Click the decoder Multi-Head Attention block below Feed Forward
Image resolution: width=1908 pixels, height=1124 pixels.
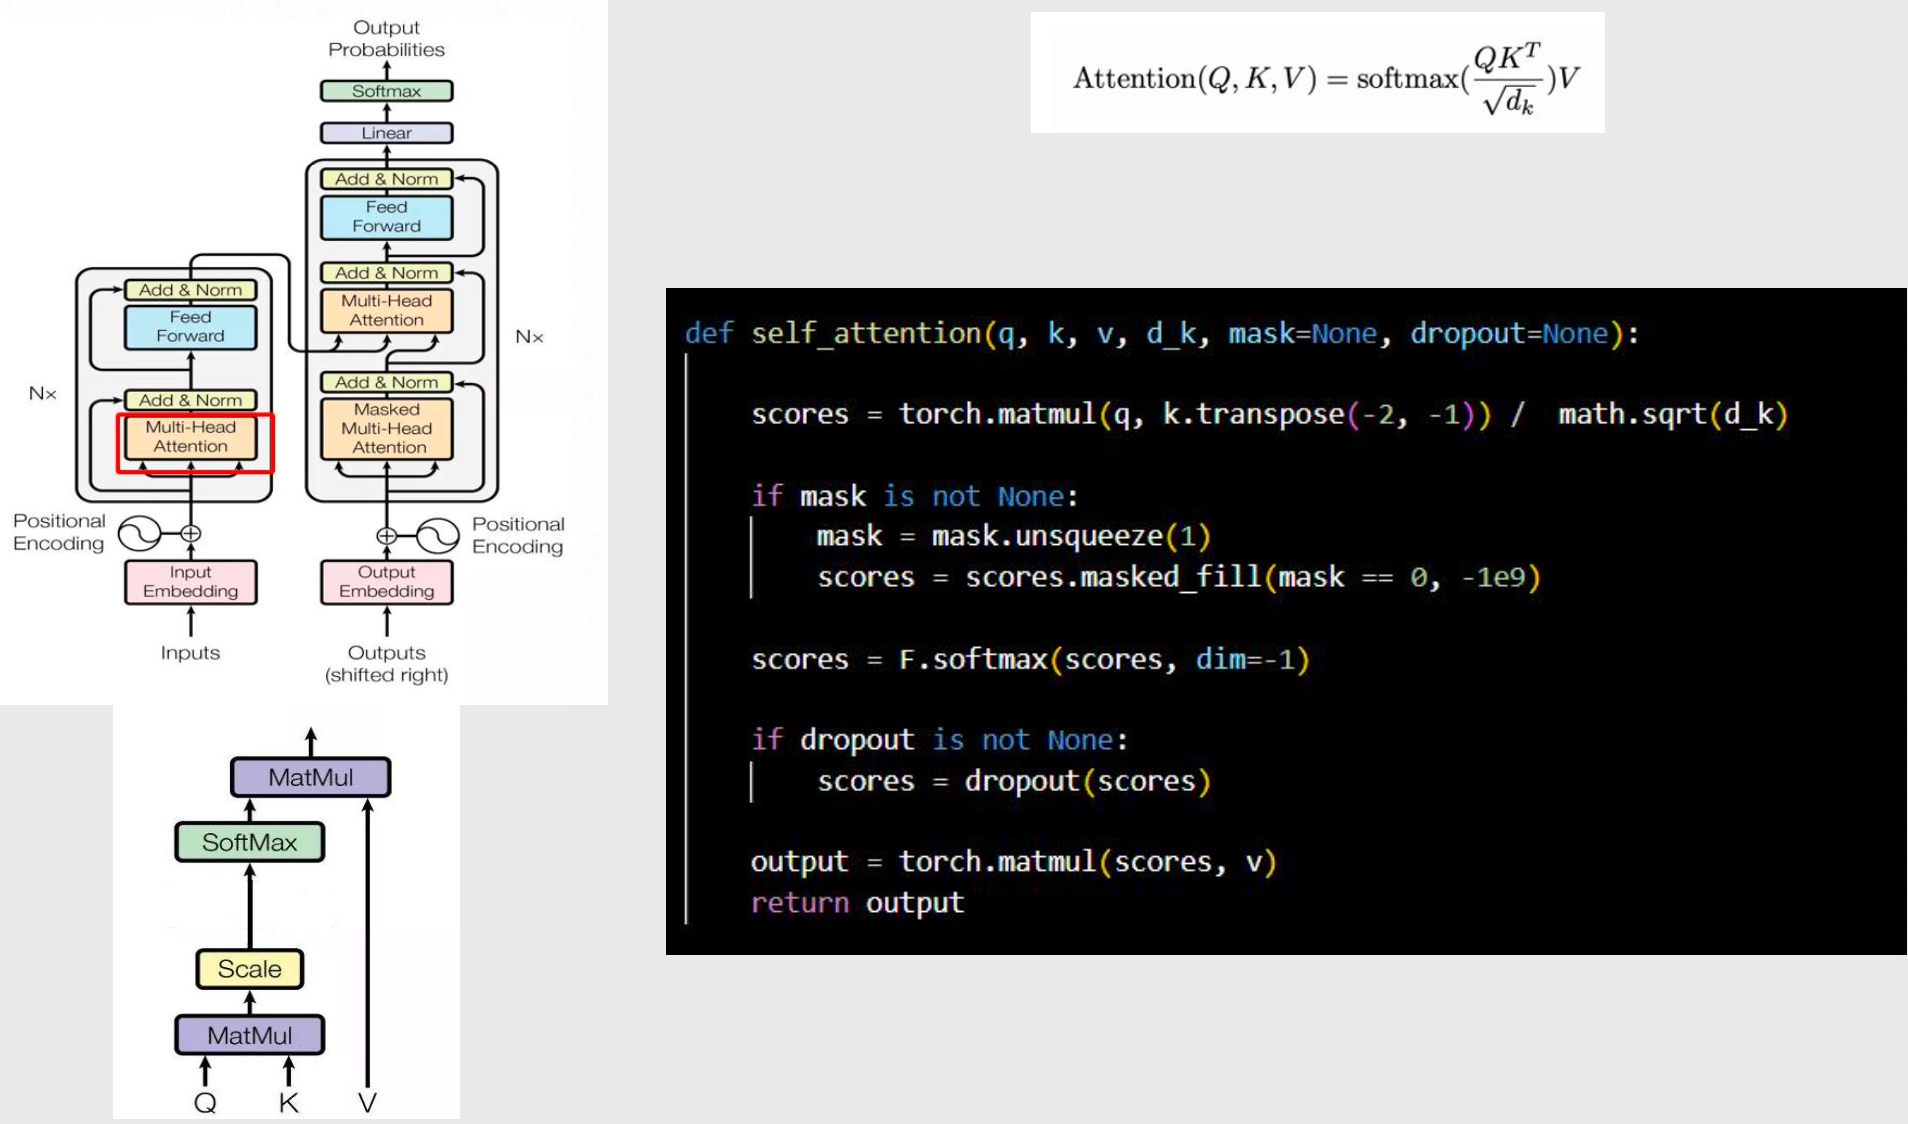pos(386,311)
